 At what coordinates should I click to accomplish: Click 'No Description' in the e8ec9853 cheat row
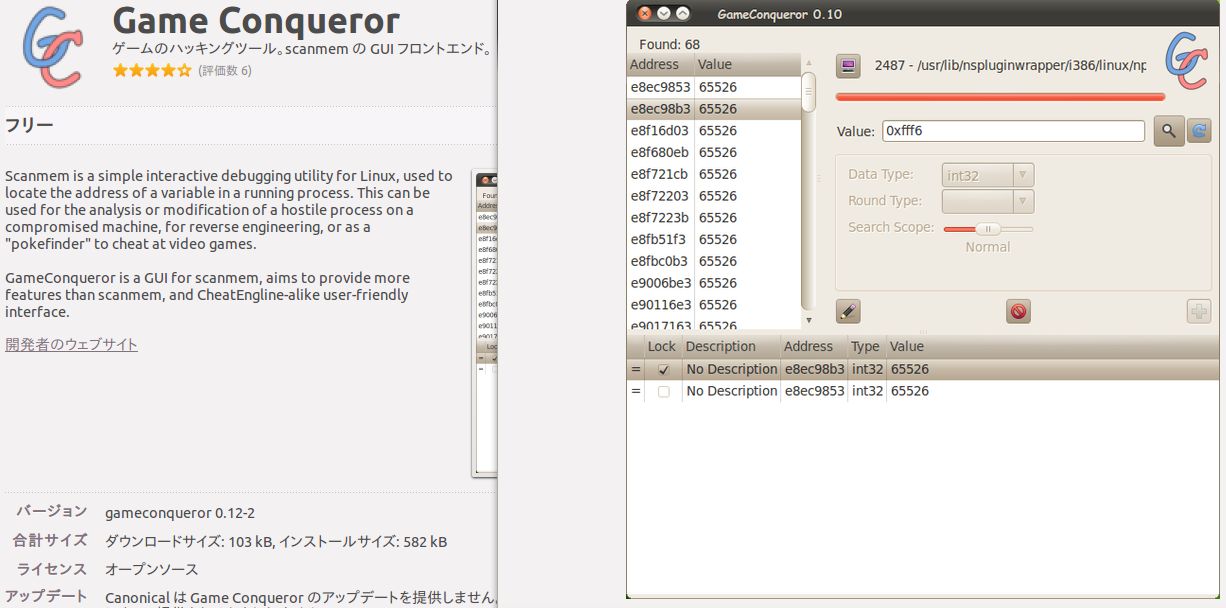732,391
